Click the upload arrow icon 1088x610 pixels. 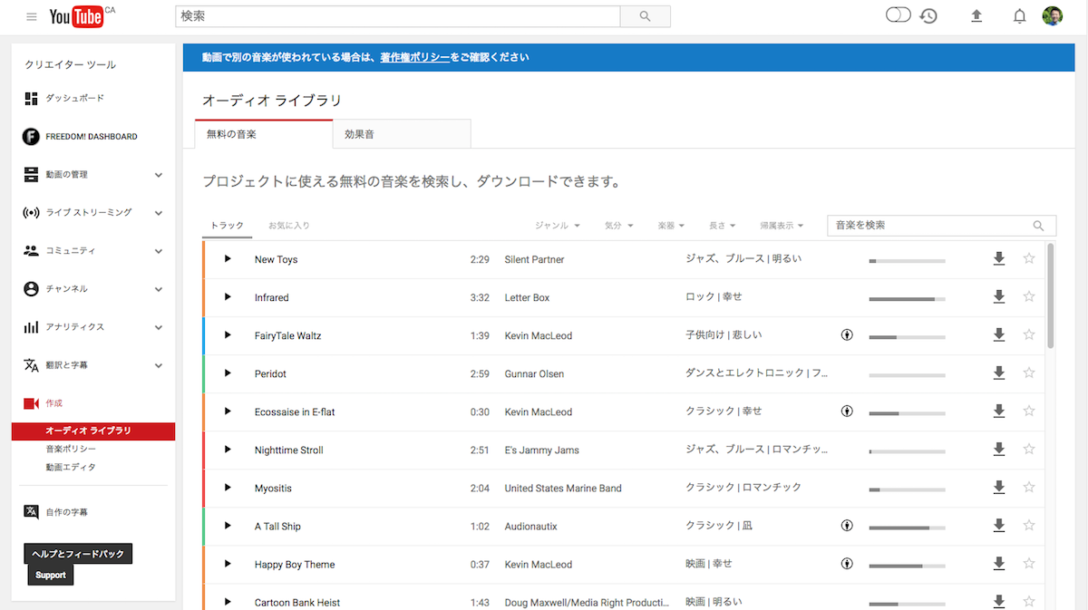(976, 15)
